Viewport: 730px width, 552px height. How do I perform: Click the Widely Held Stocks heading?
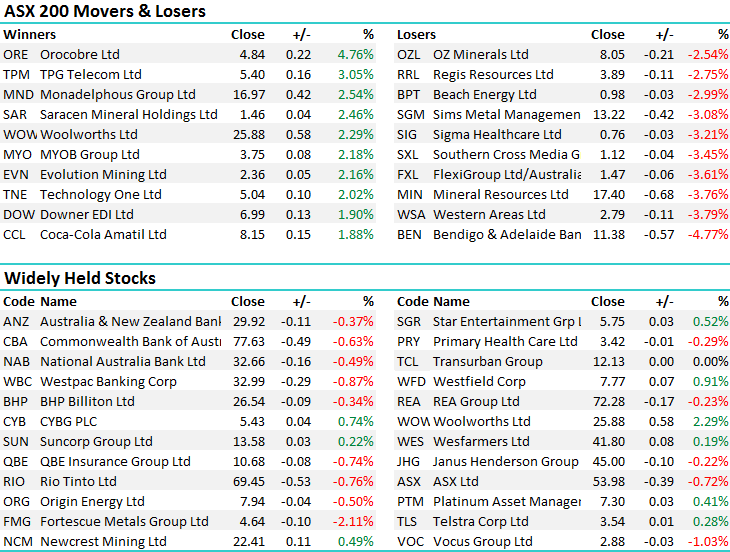coord(80,278)
